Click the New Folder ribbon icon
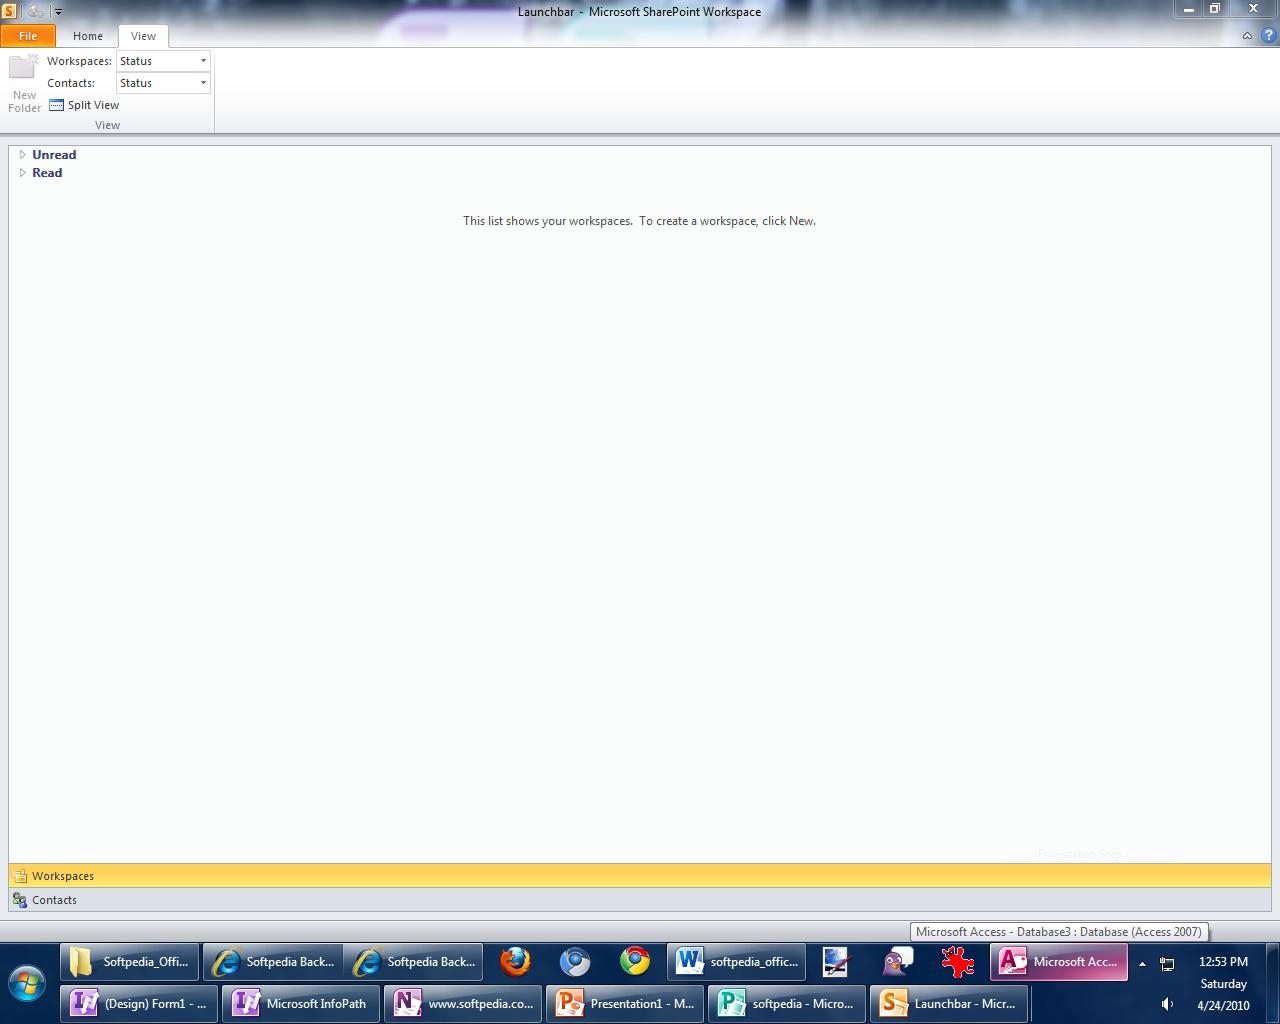 click(x=24, y=83)
